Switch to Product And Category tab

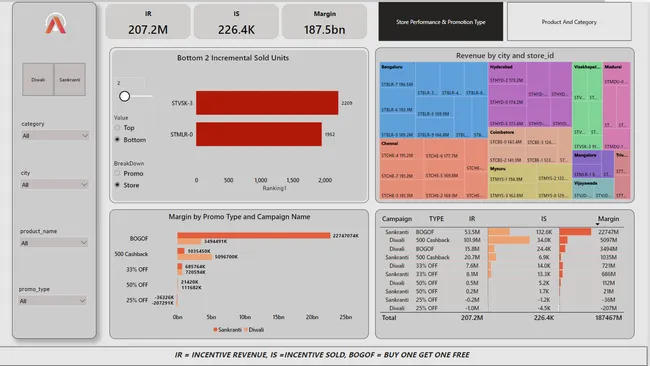569,22
